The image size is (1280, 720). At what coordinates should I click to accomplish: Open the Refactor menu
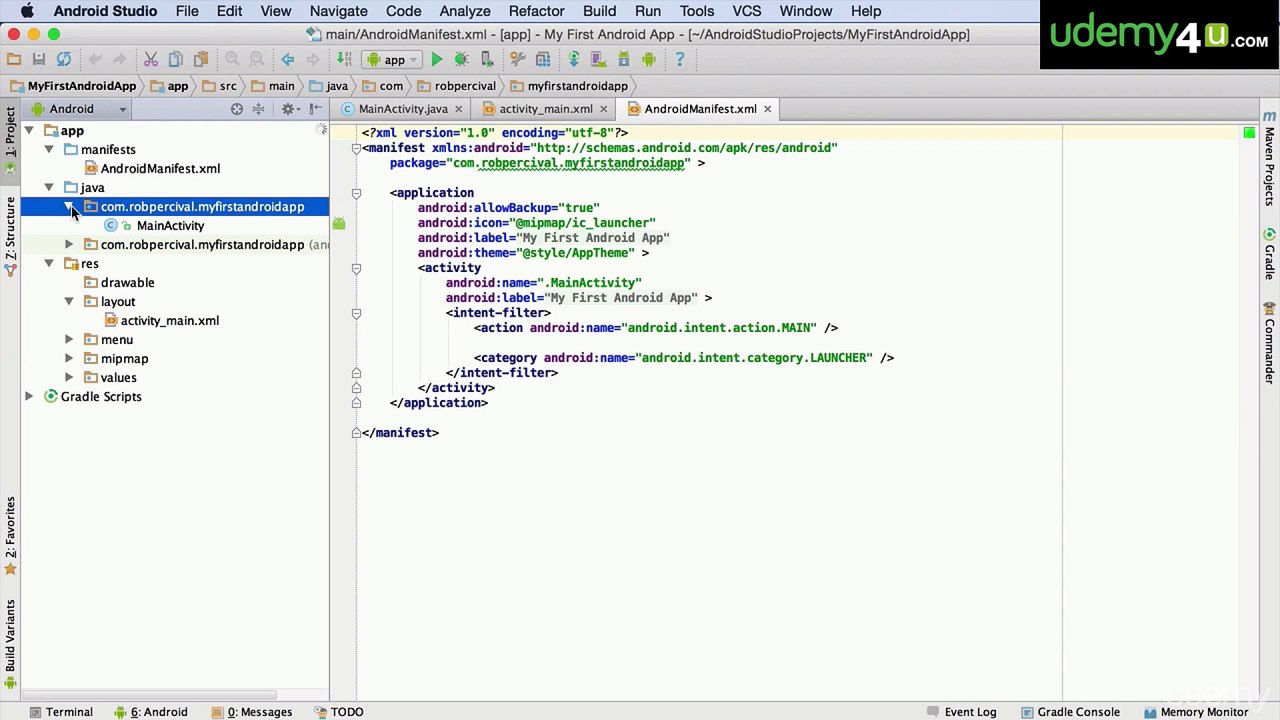tap(536, 11)
